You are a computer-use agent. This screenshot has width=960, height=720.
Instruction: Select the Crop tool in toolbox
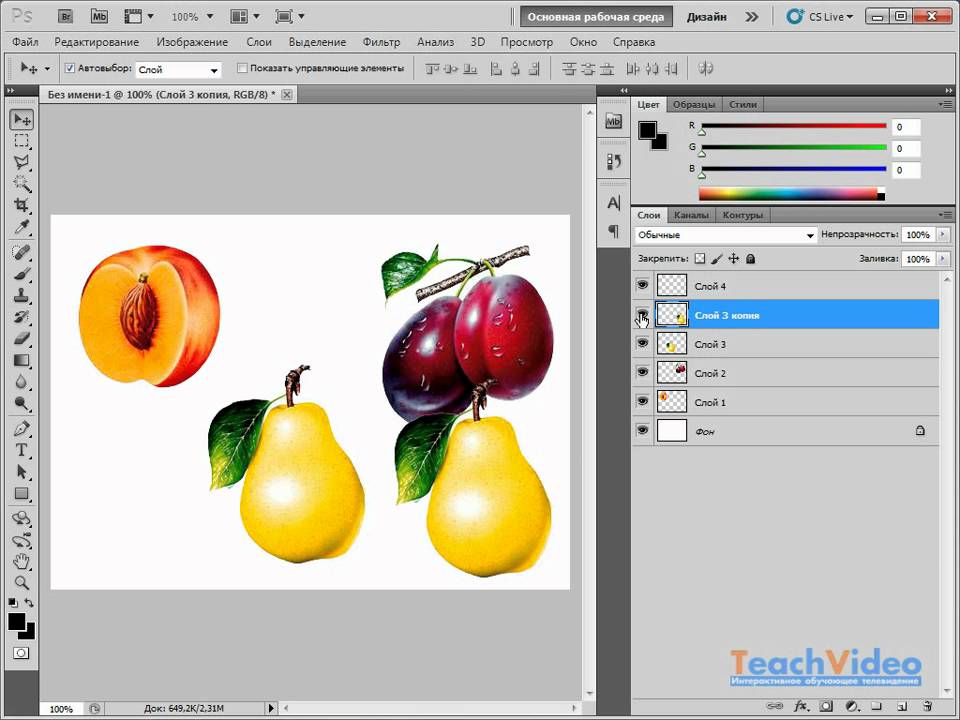click(21, 205)
